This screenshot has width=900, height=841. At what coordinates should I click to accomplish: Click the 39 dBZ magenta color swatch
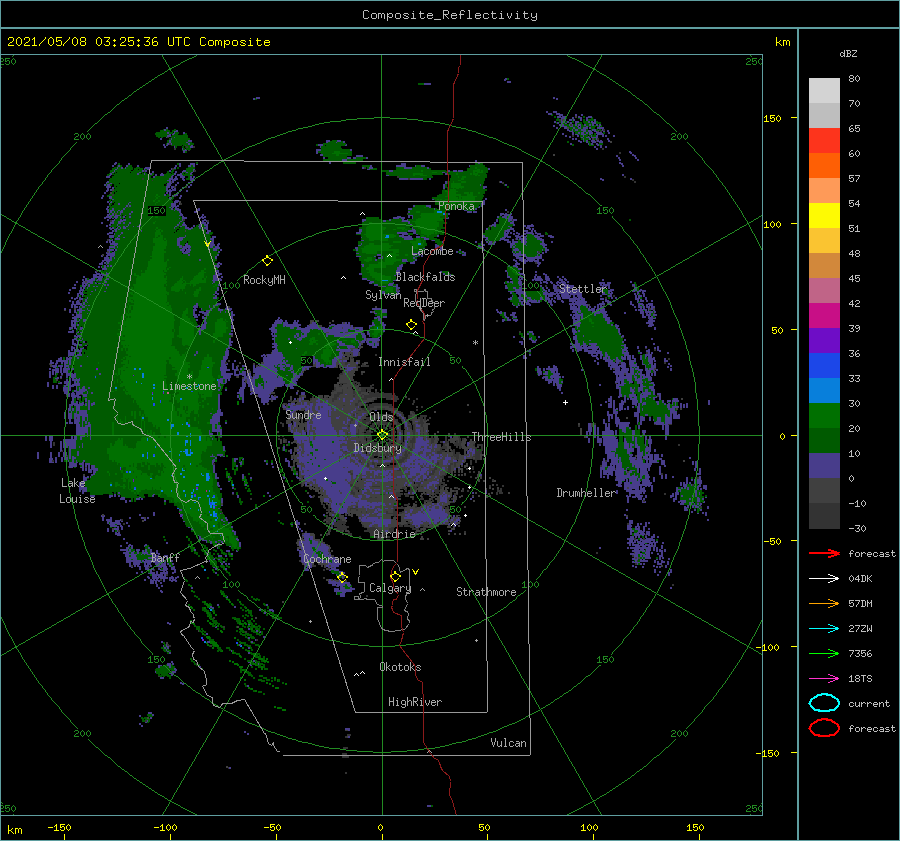tap(824, 315)
